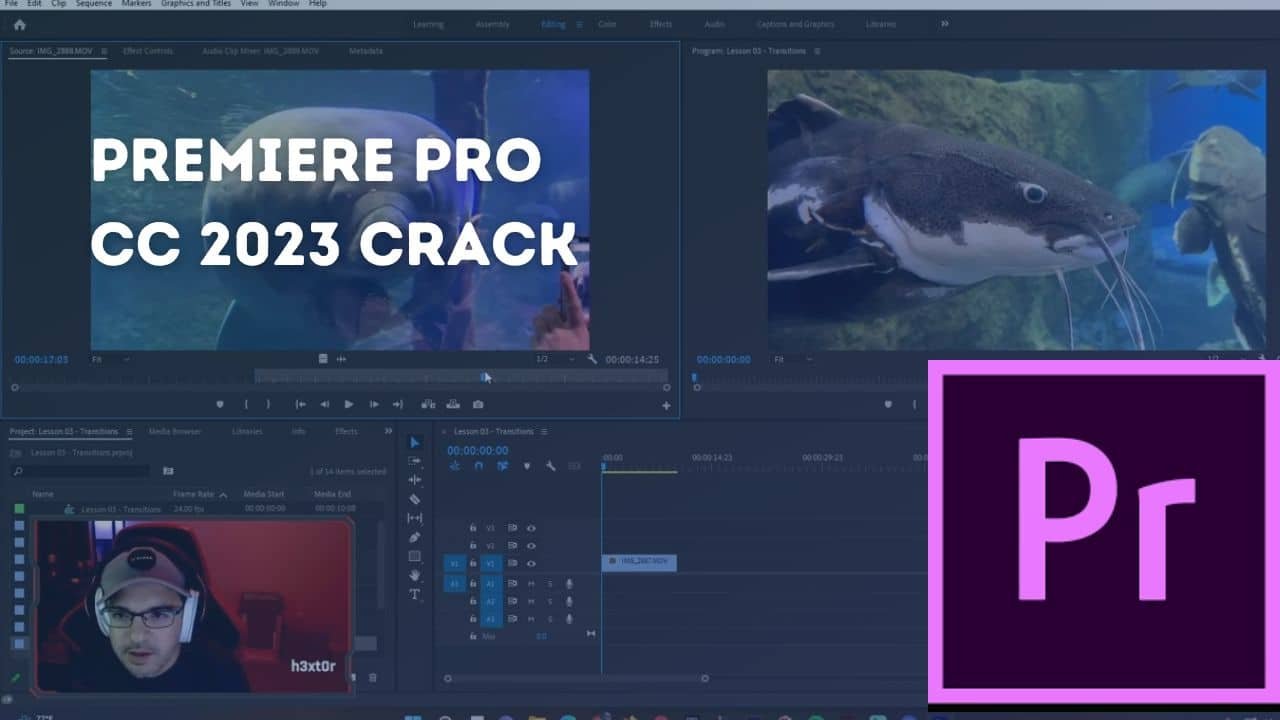
Task: Open the Source monitor Button Editor plus
Action: (666, 405)
